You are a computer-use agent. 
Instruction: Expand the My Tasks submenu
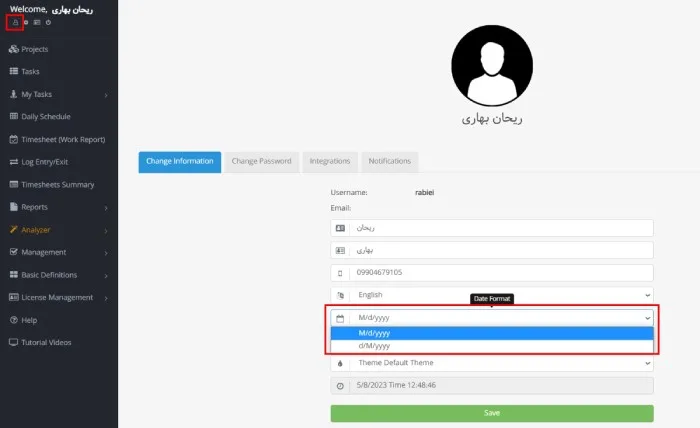click(x=40, y=94)
